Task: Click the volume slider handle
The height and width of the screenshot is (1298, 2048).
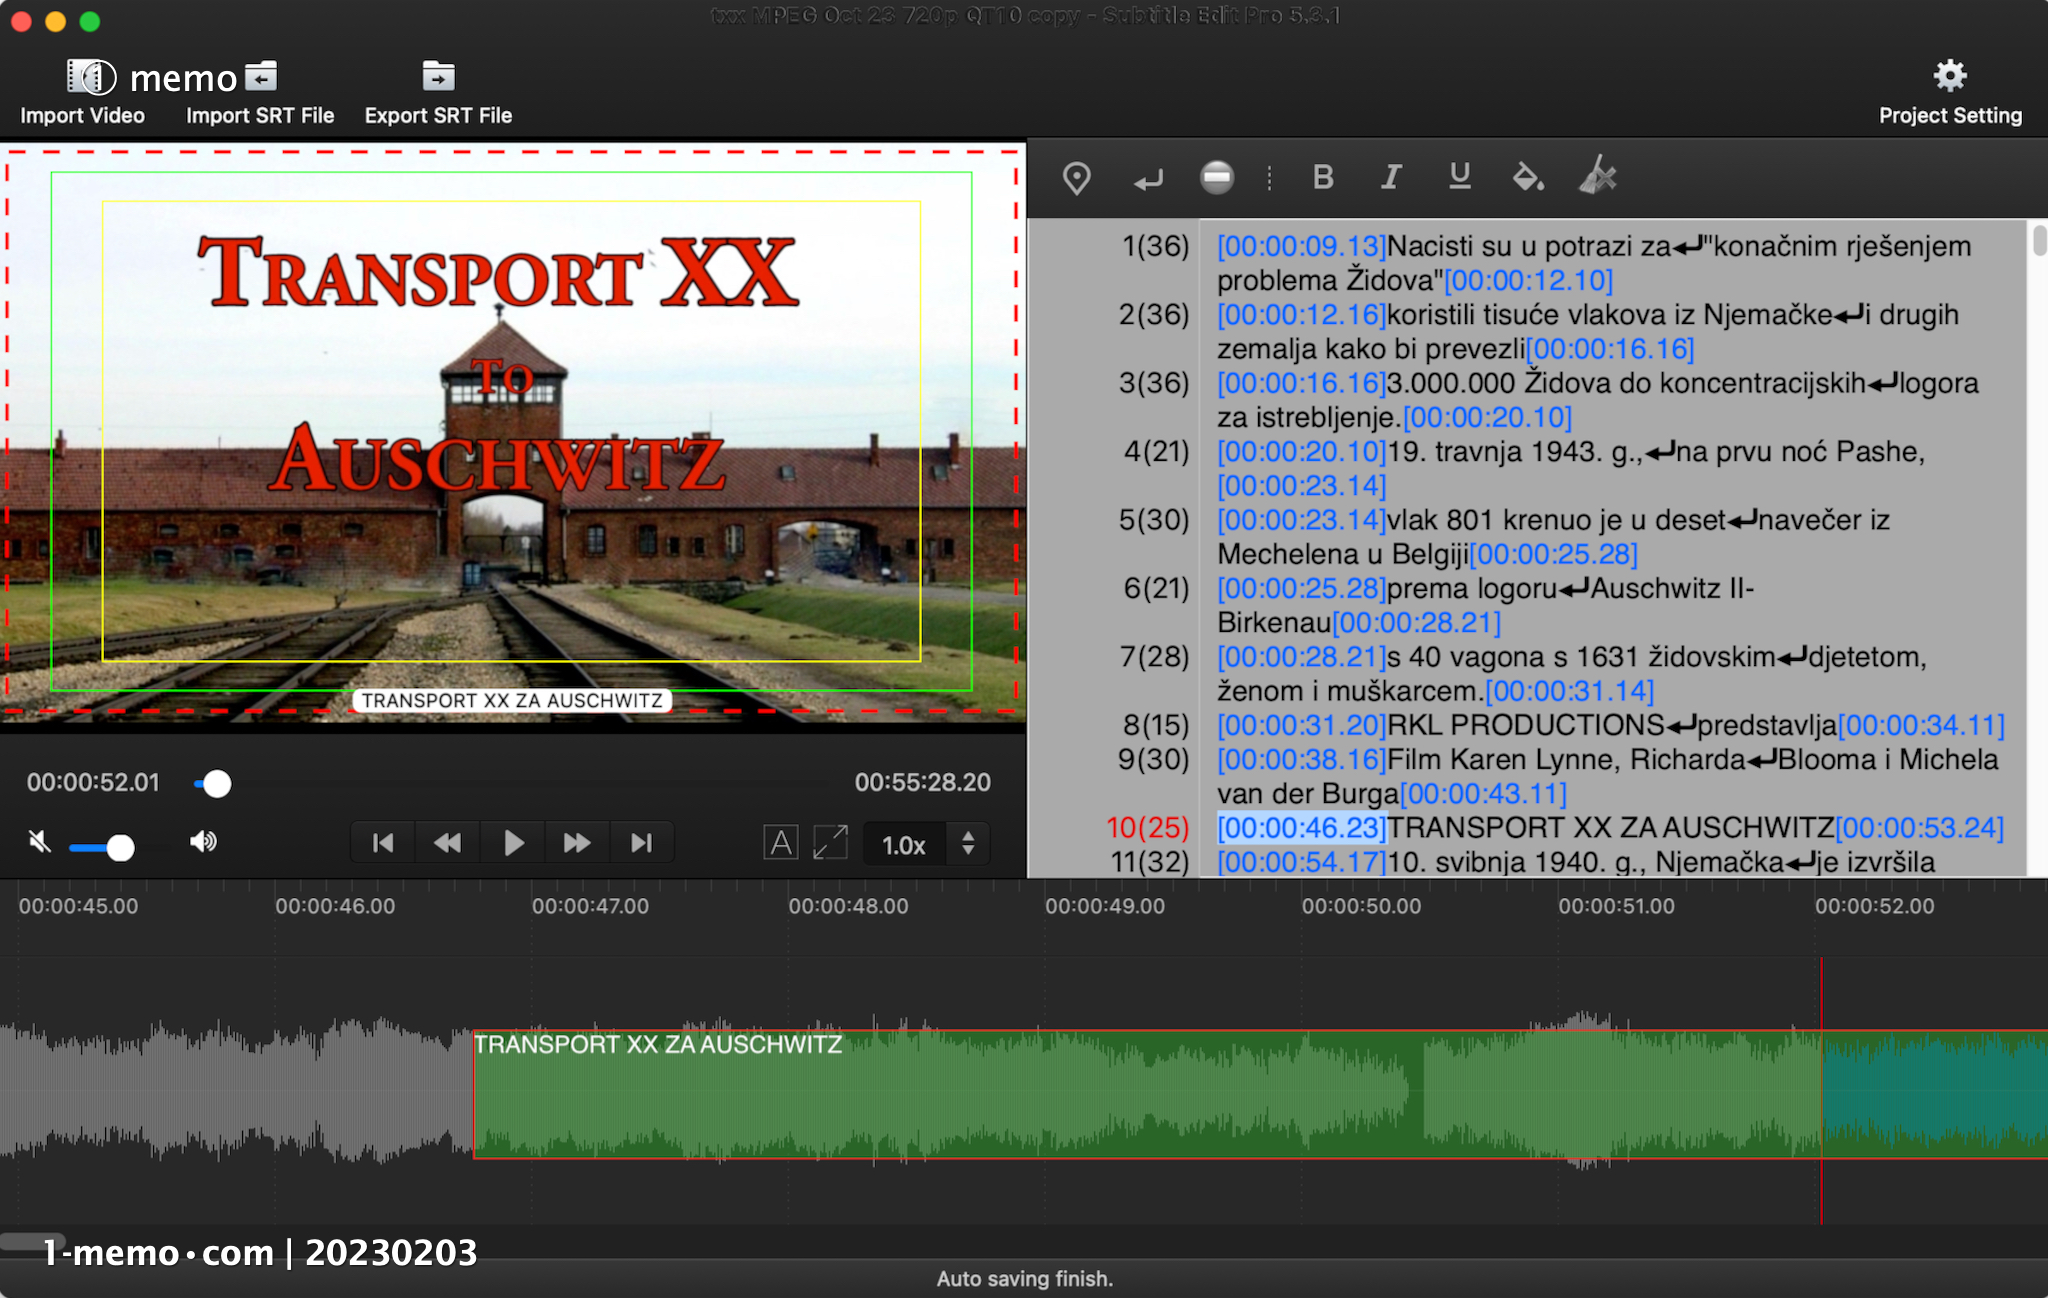Action: pos(121,848)
